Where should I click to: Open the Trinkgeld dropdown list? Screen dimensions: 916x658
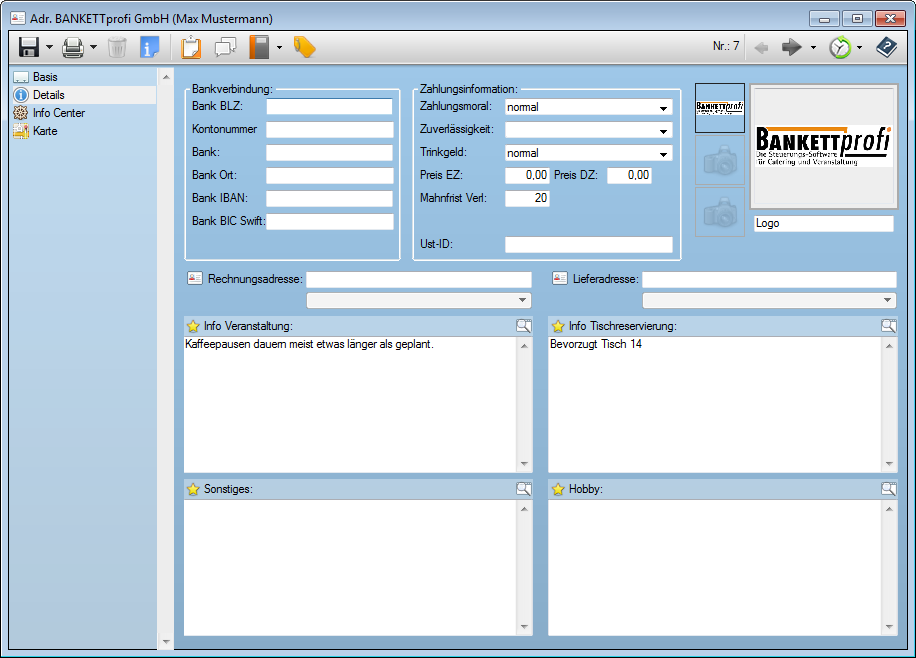[x=663, y=154]
